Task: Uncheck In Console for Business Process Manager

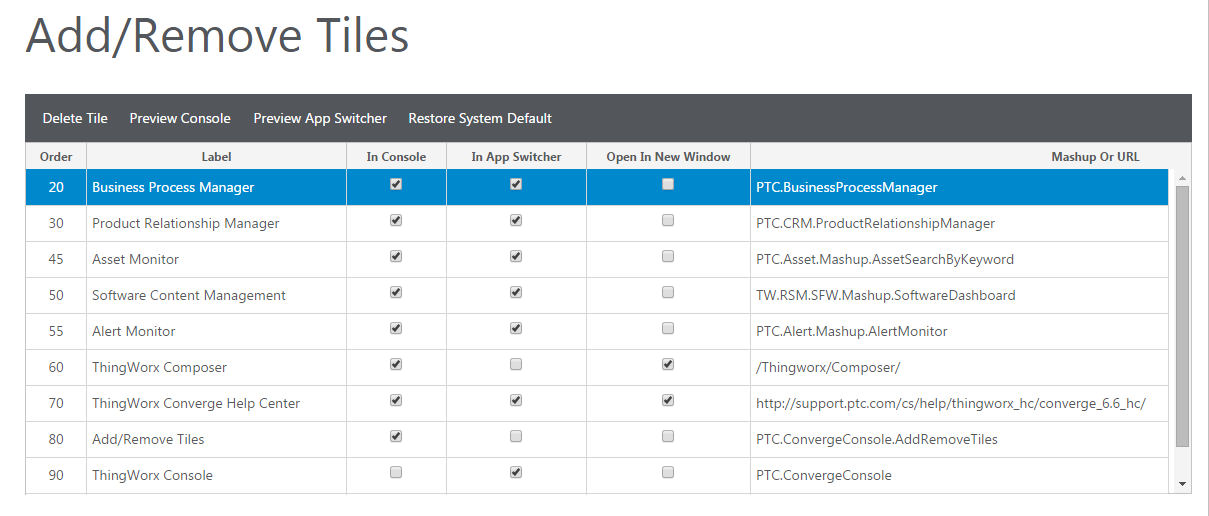Action: tap(396, 184)
